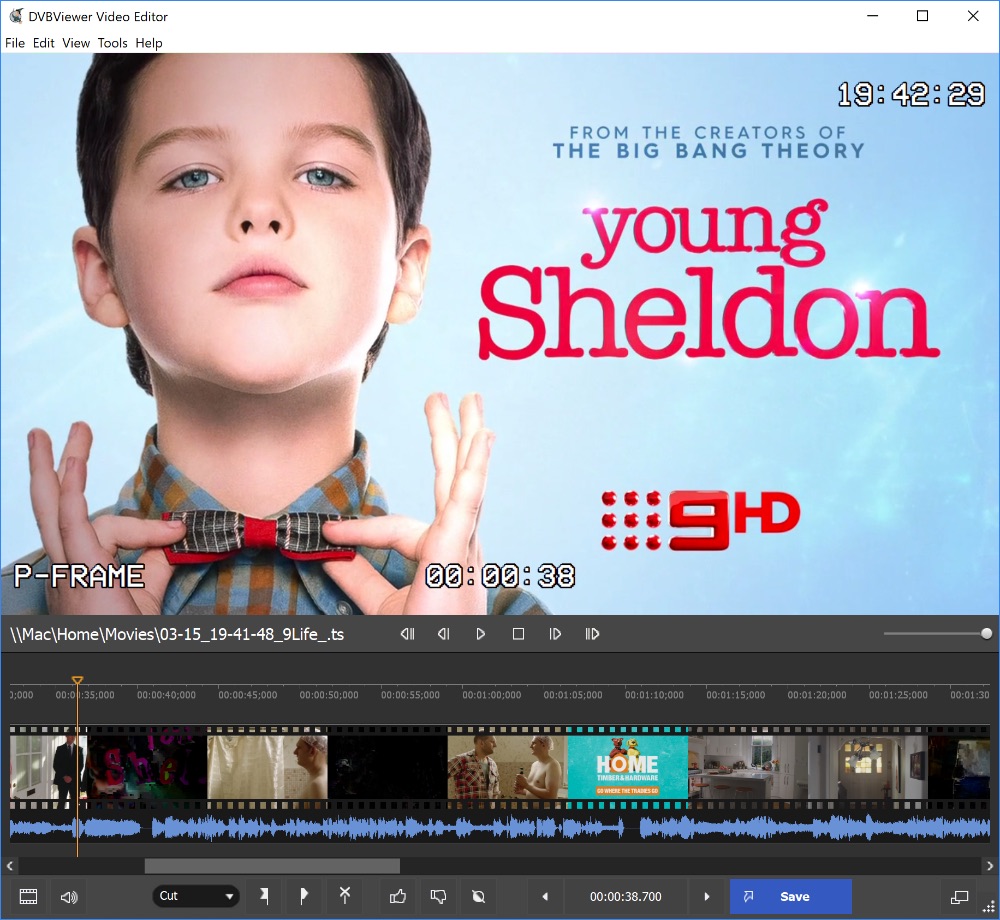This screenshot has height=920, width=1000.
Task: Open the File menu
Action: (x=15, y=43)
